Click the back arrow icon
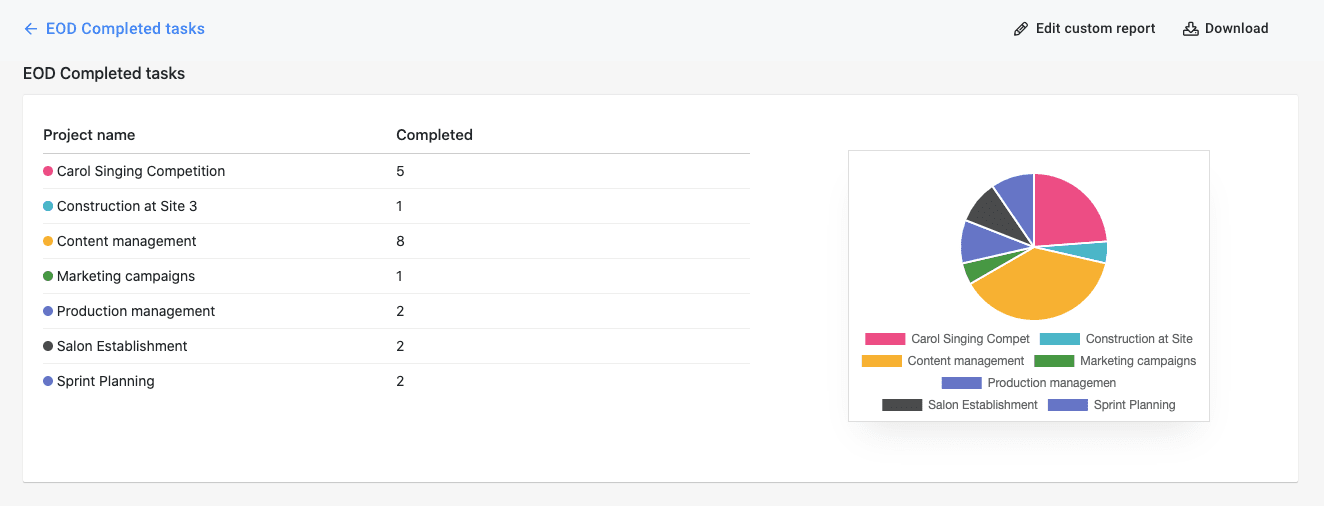Image resolution: width=1324 pixels, height=506 pixels. coord(31,29)
